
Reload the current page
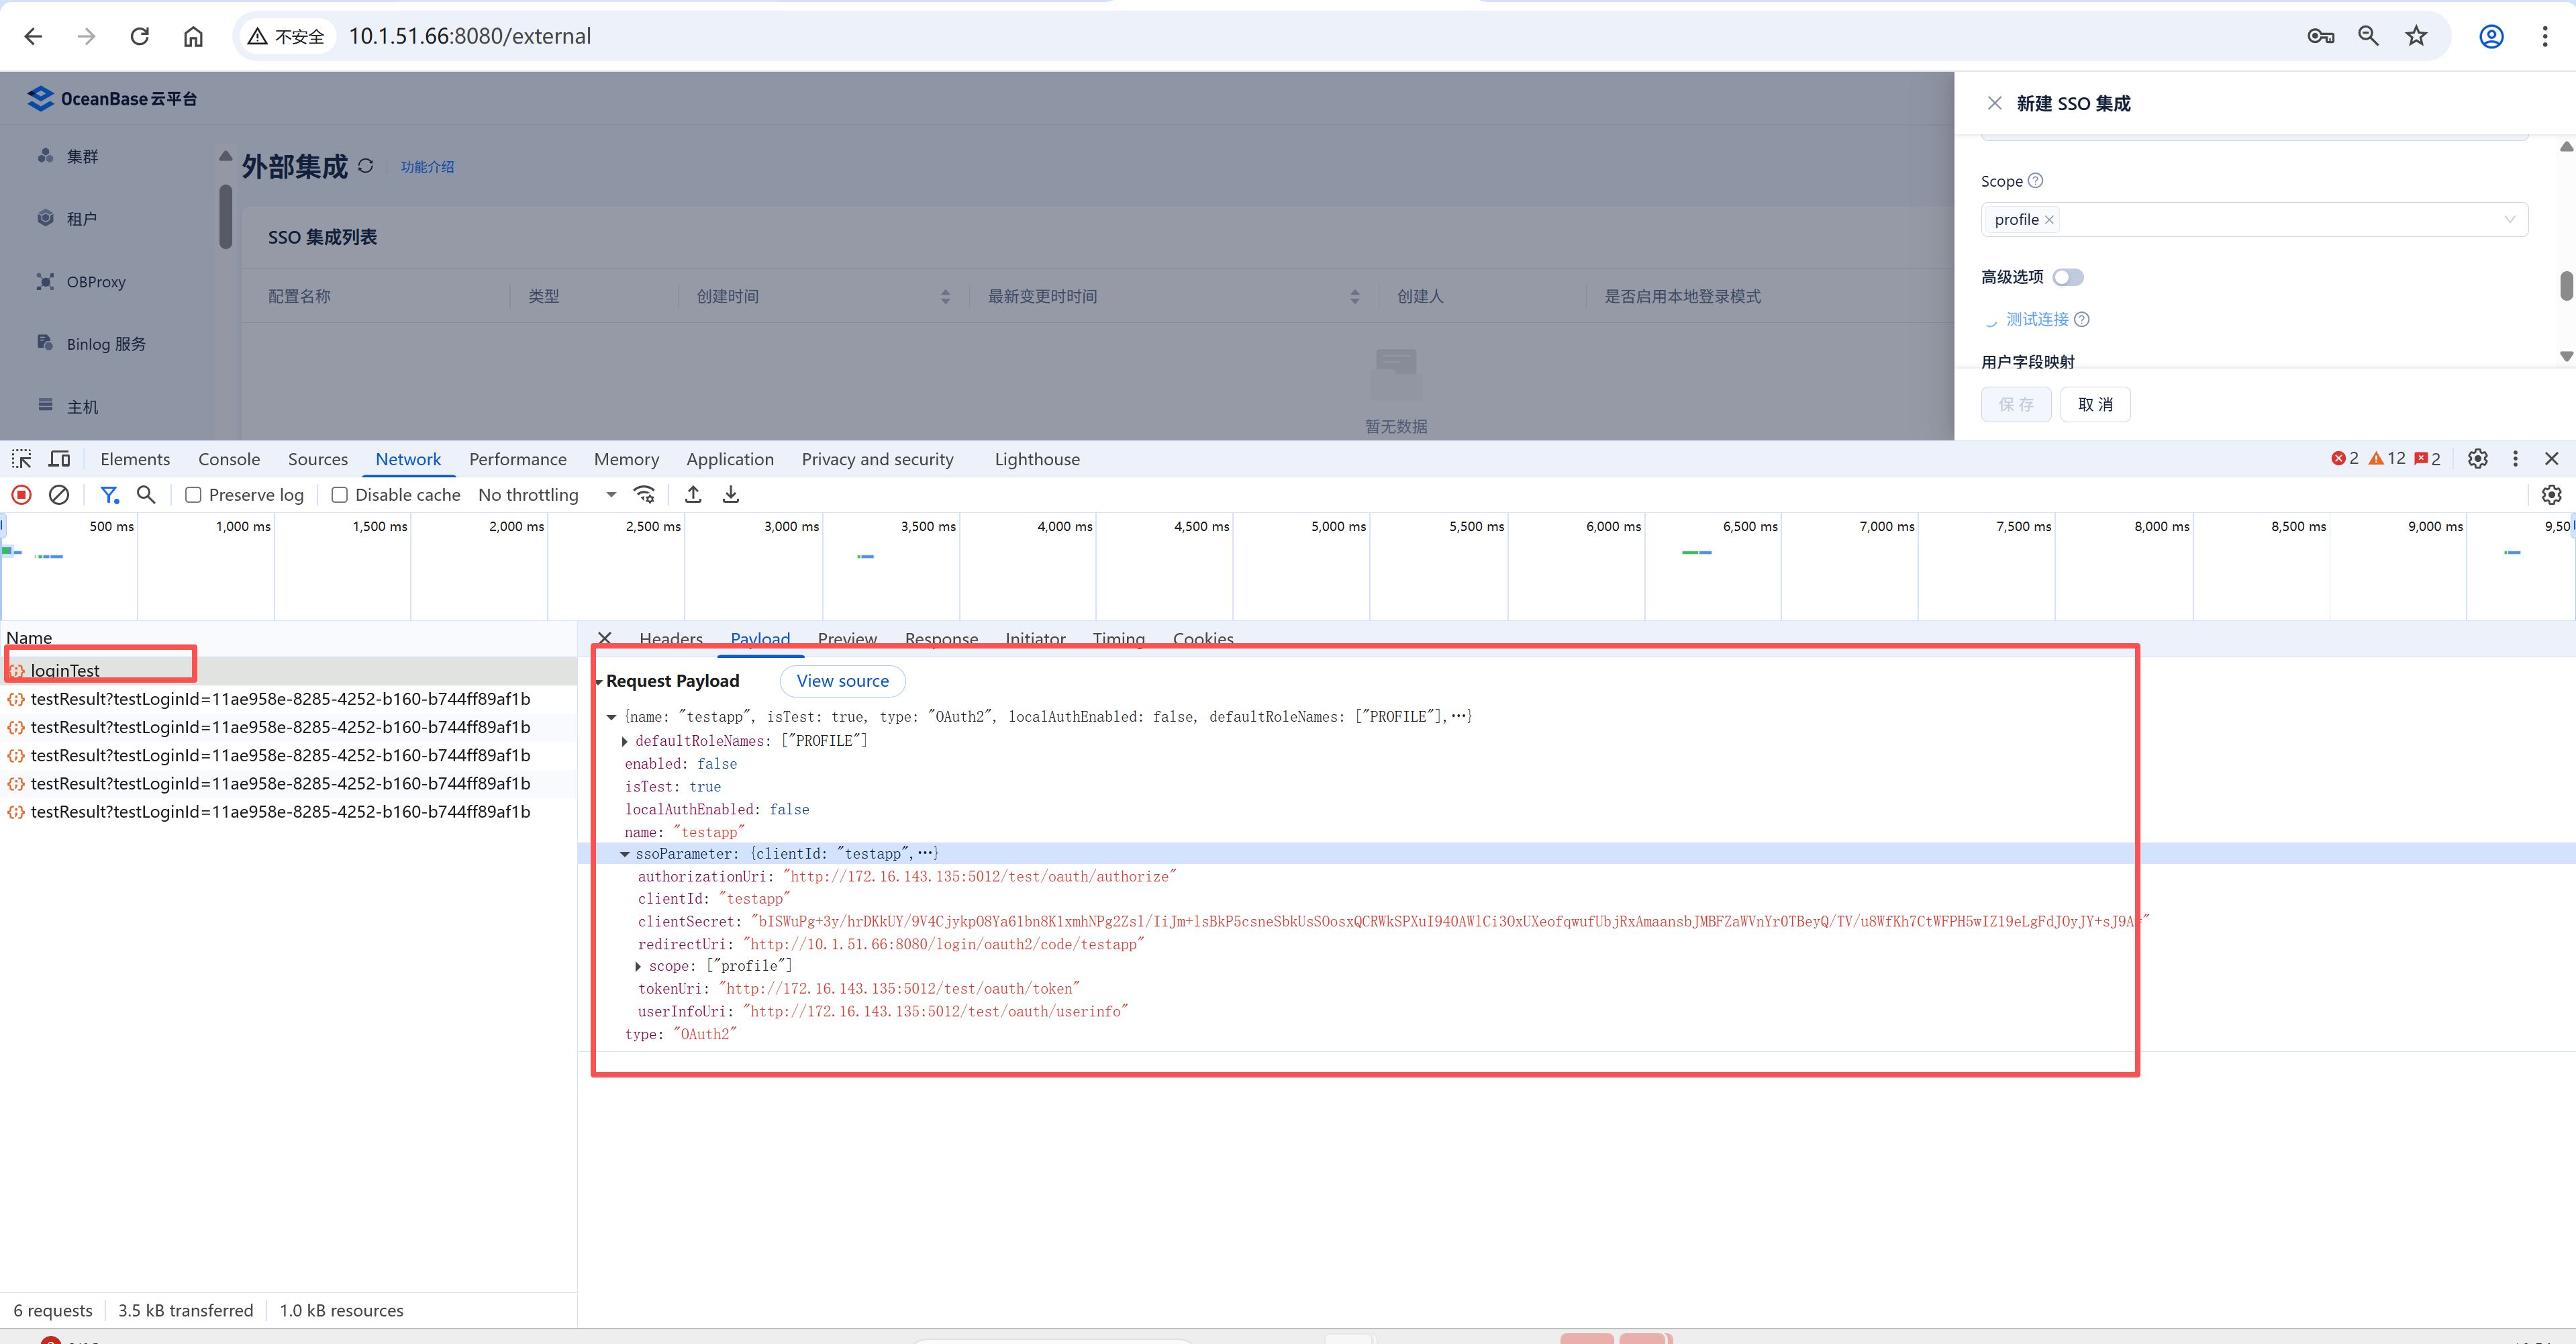pyautogui.click(x=140, y=36)
